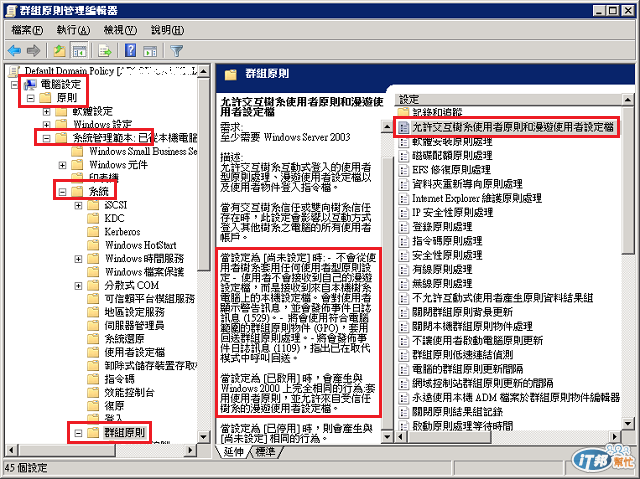
Task: Click the Back arrow toolbar icon
Action: point(15,51)
